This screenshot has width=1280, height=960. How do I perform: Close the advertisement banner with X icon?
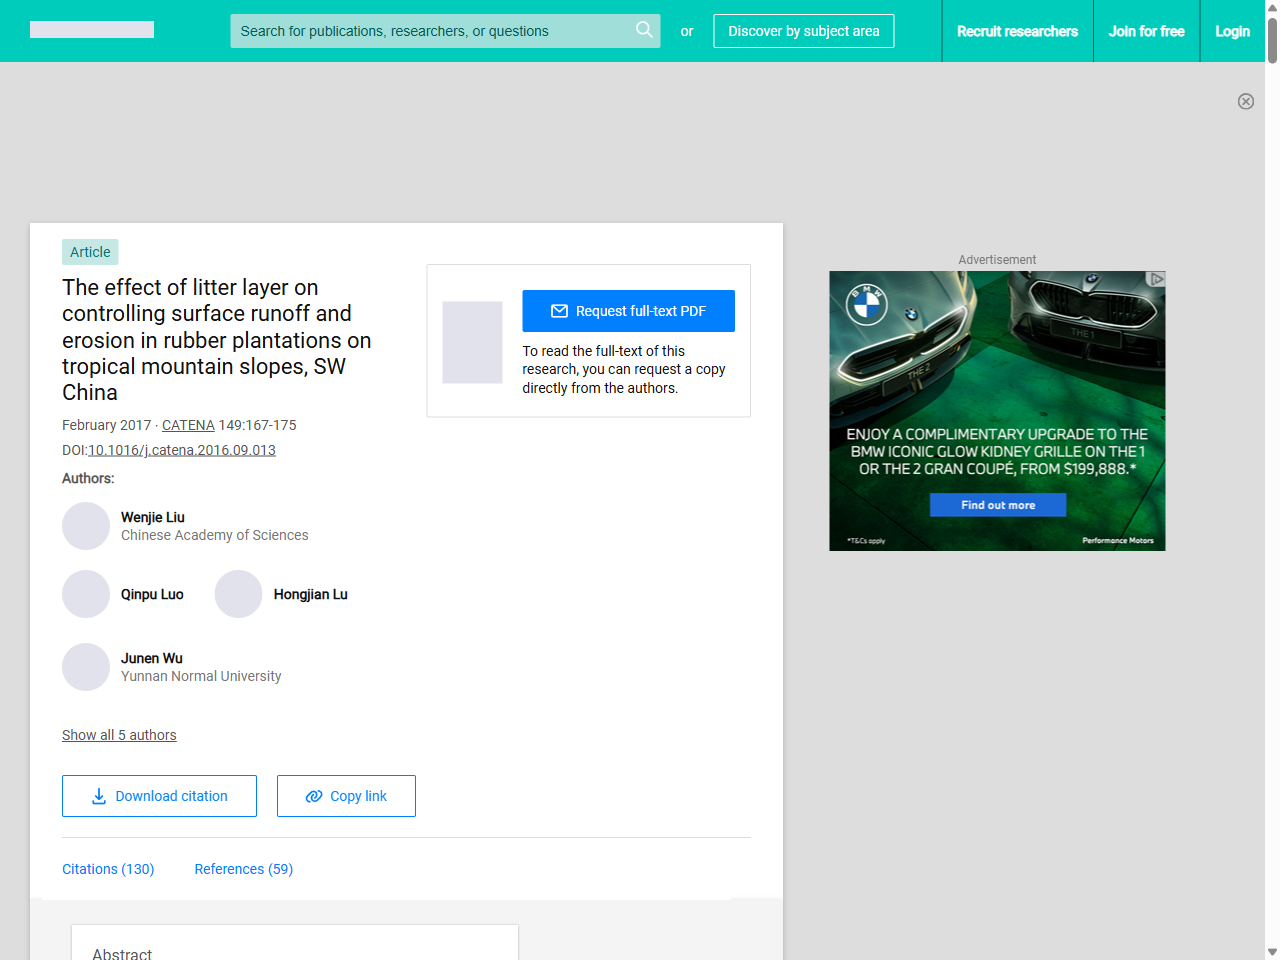1246,101
